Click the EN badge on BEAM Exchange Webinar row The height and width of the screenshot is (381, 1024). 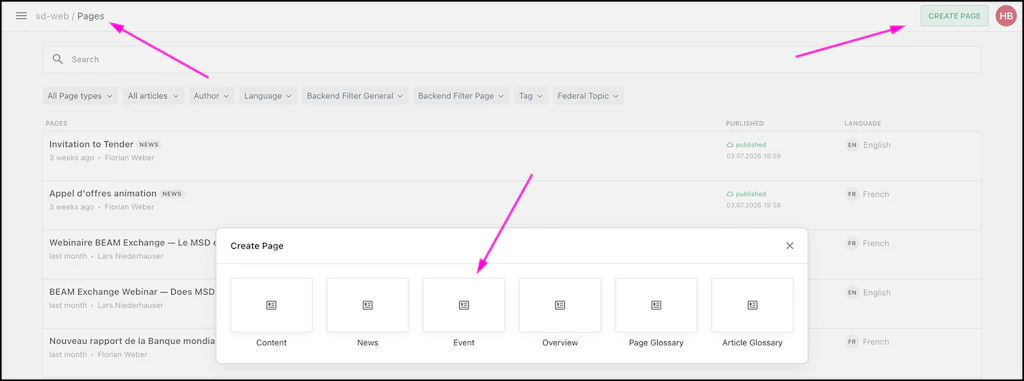852,293
